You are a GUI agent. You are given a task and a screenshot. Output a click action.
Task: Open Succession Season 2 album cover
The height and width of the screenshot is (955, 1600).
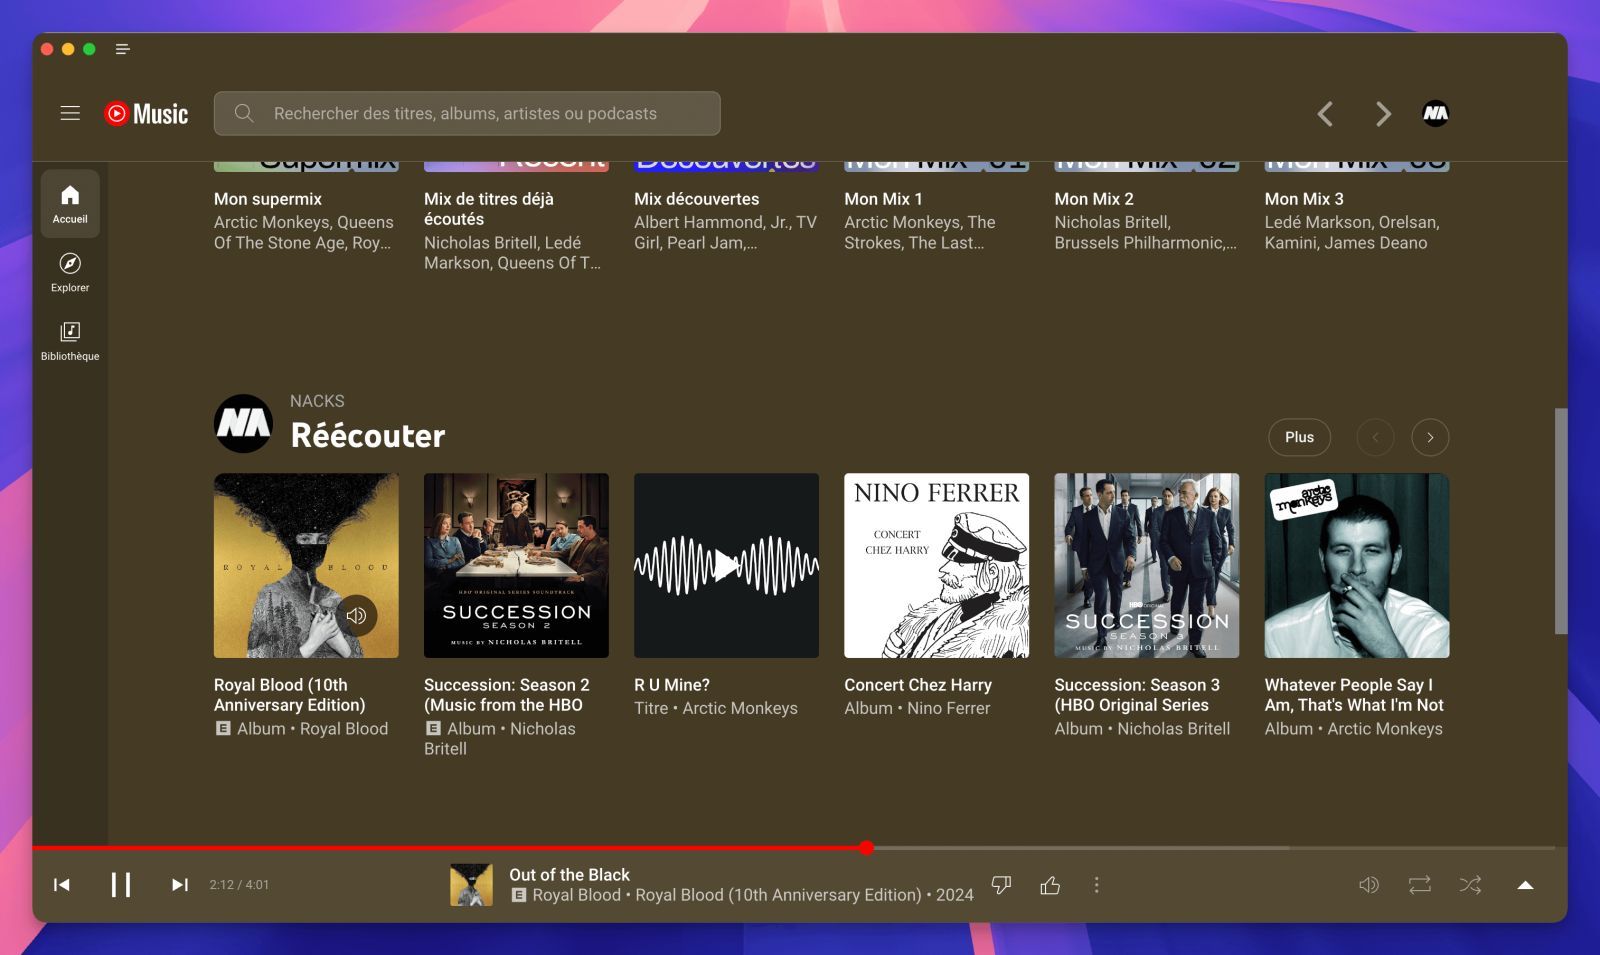point(516,565)
